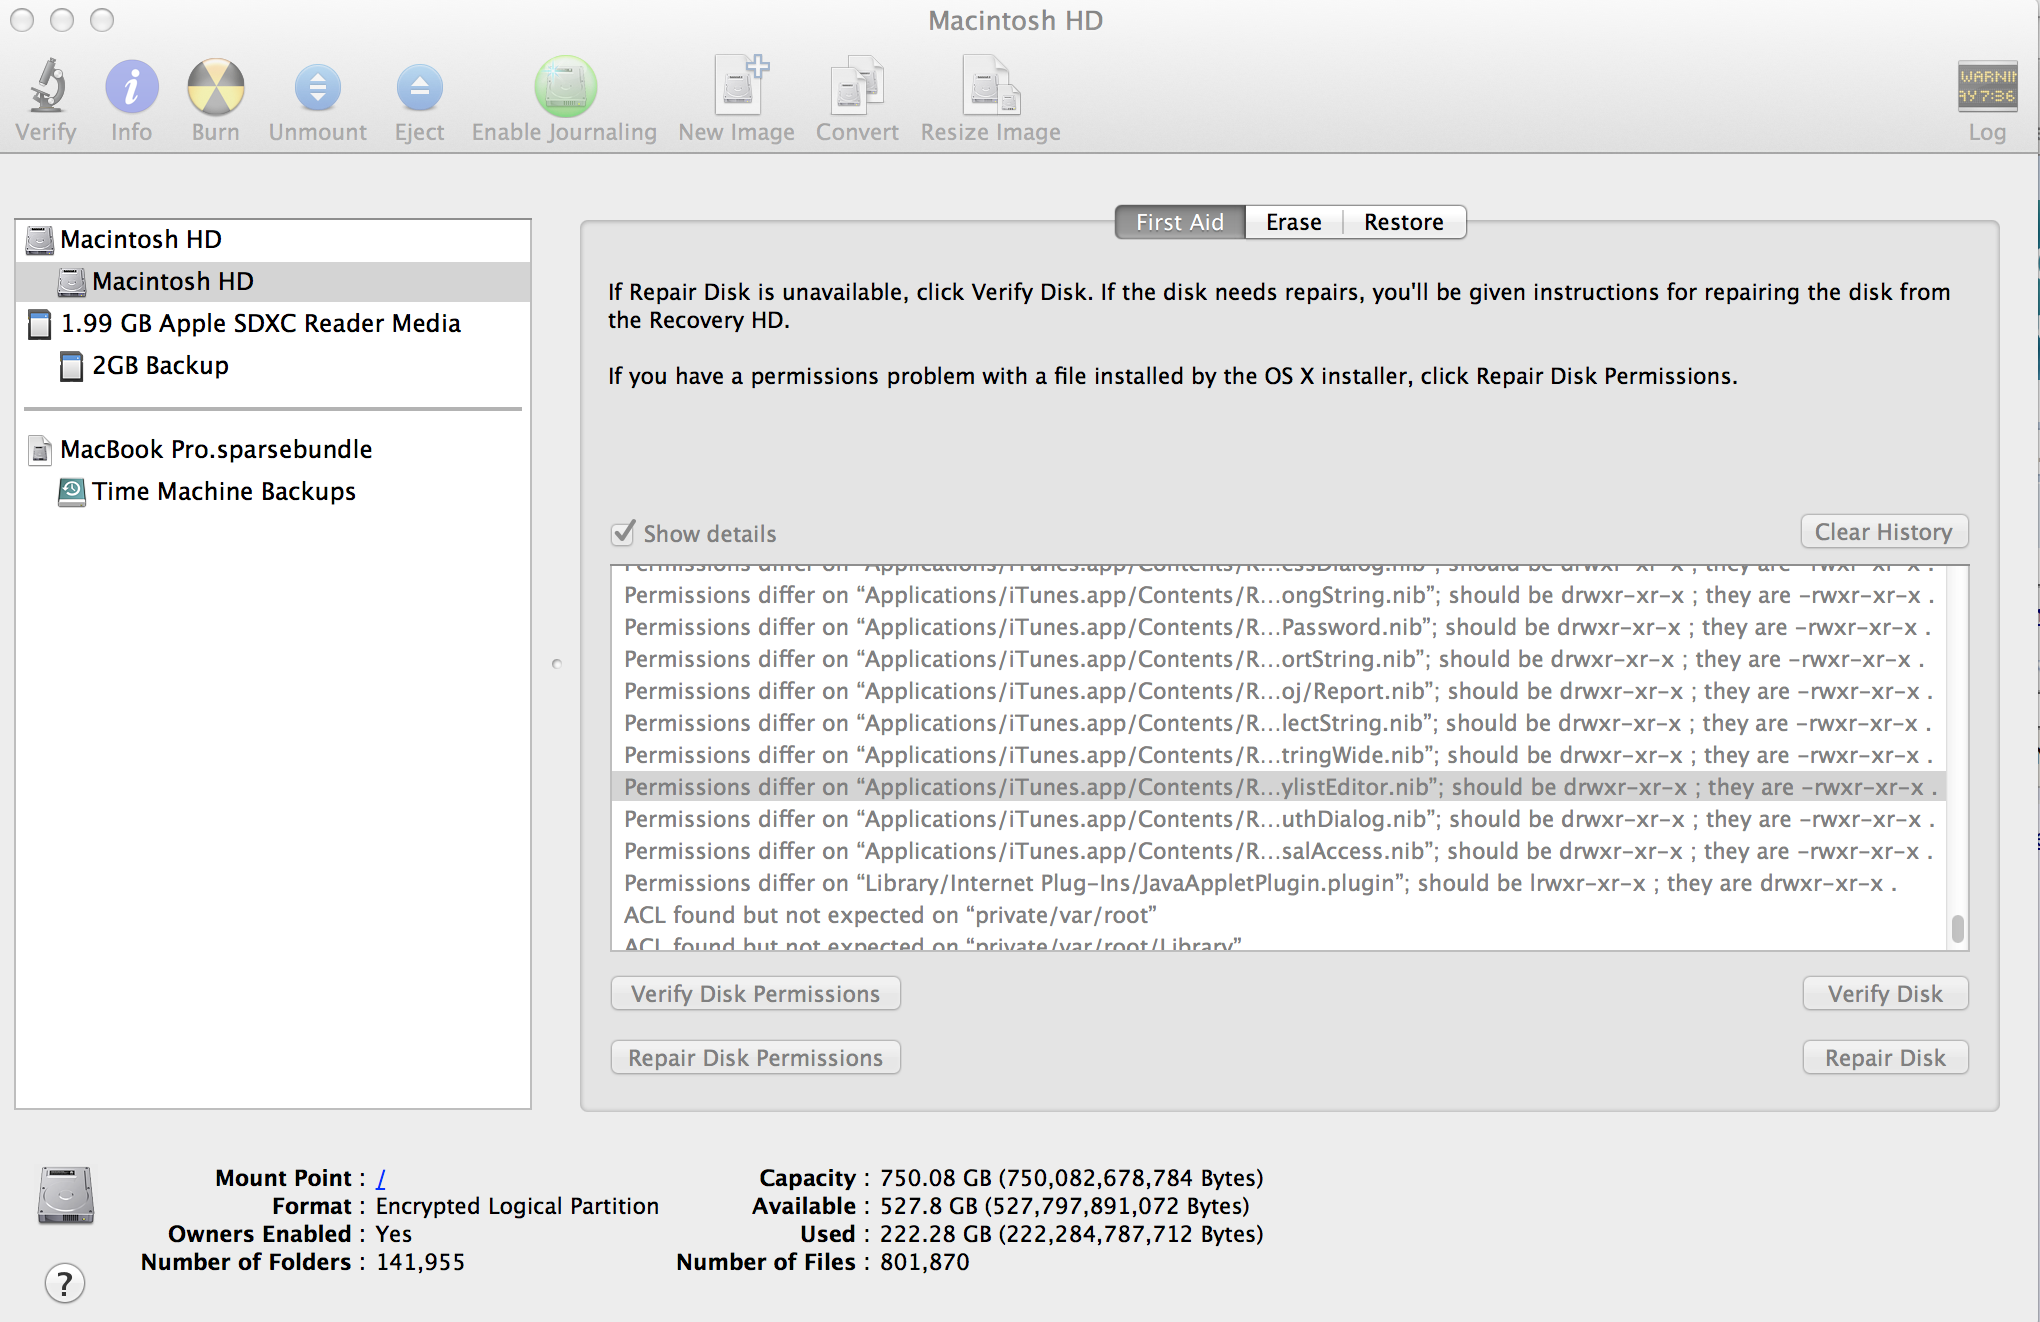
Task: Uncheck the Show details checkbox
Action: tap(623, 533)
